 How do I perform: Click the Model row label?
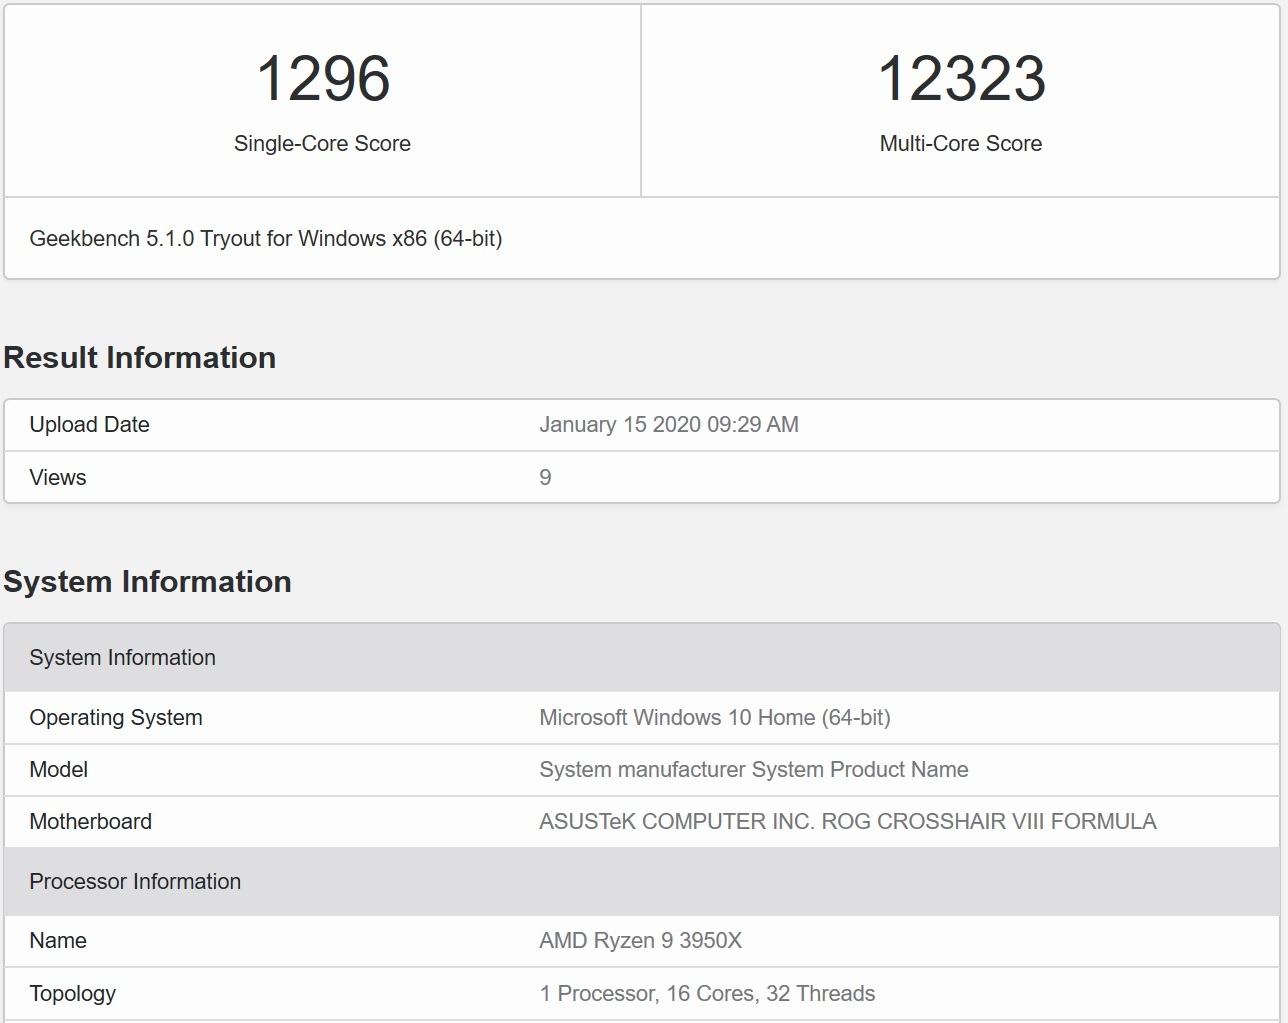(59, 769)
